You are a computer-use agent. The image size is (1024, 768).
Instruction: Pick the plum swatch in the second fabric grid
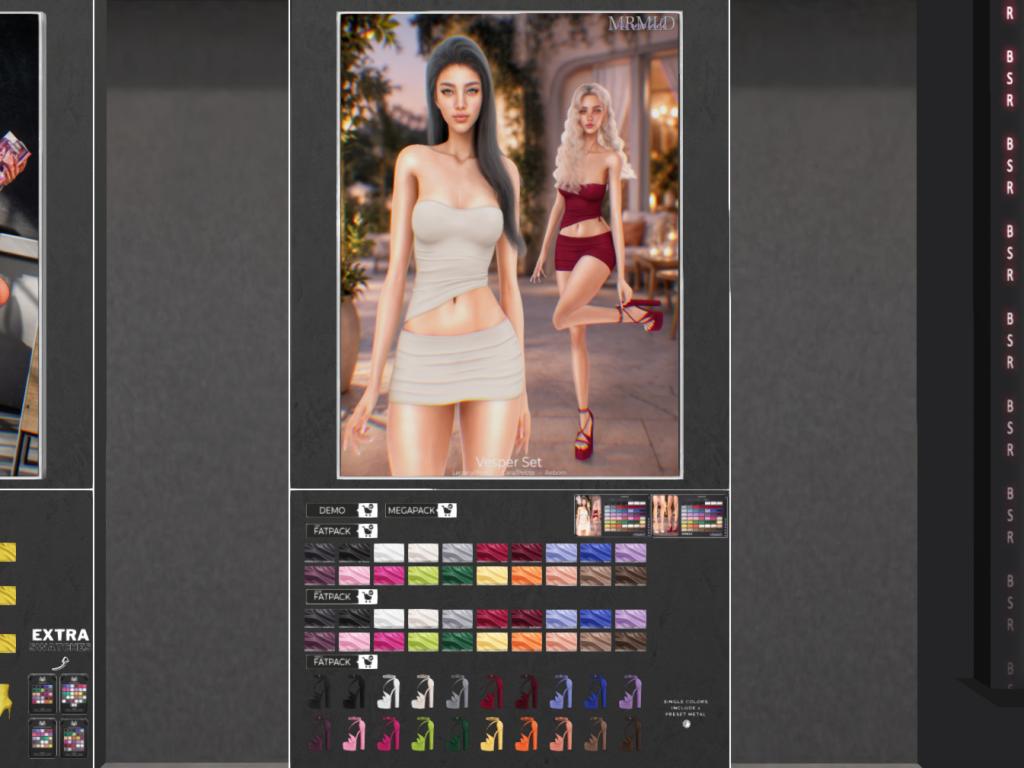coord(319,641)
